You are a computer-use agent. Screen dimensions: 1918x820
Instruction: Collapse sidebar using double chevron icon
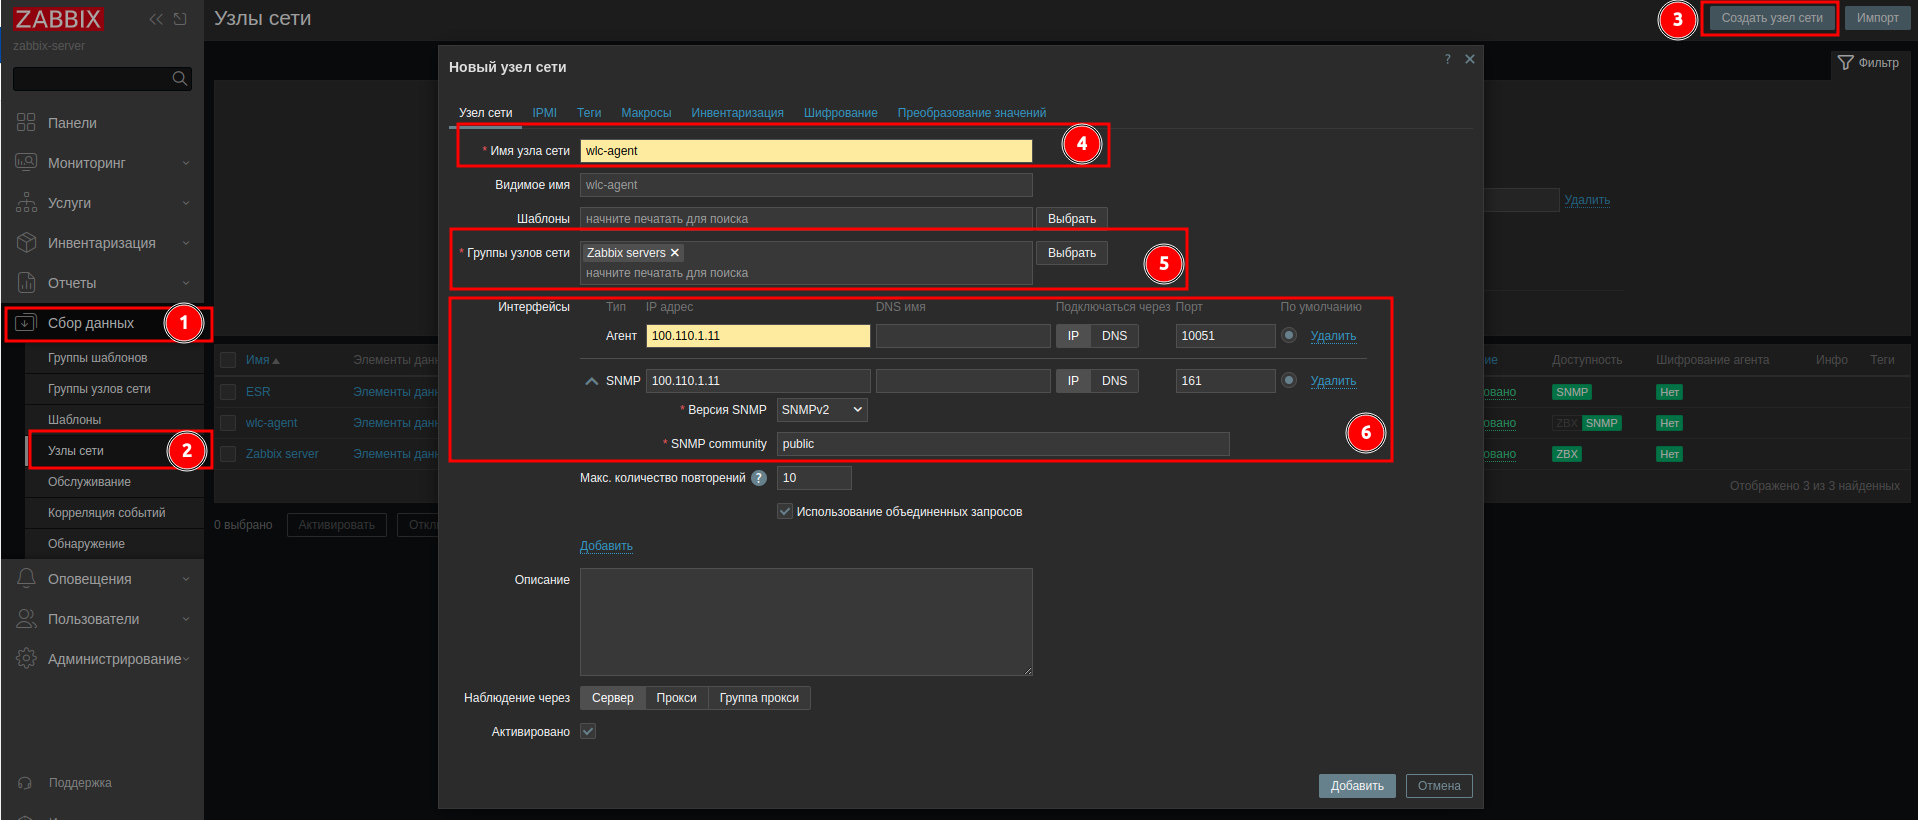pos(156,19)
